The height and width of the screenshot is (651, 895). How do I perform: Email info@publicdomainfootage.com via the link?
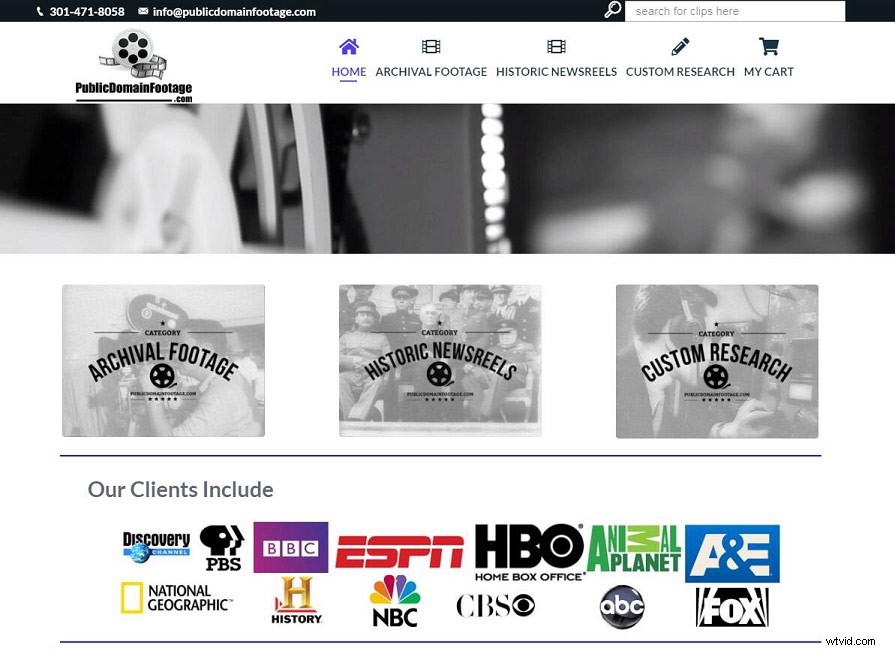(x=234, y=11)
